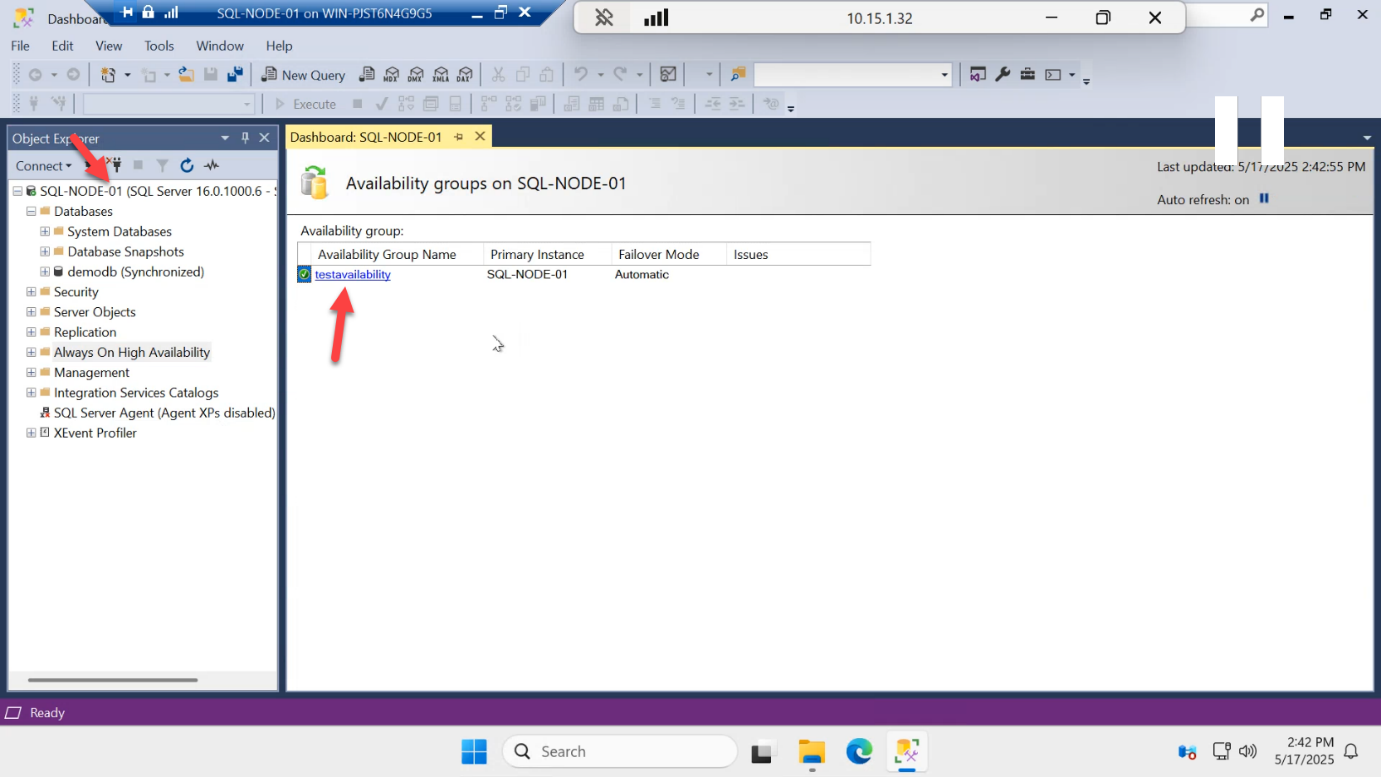Open the Edit menu
Image resolution: width=1381 pixels, height=777 pixels.
[x=62, y=46]
